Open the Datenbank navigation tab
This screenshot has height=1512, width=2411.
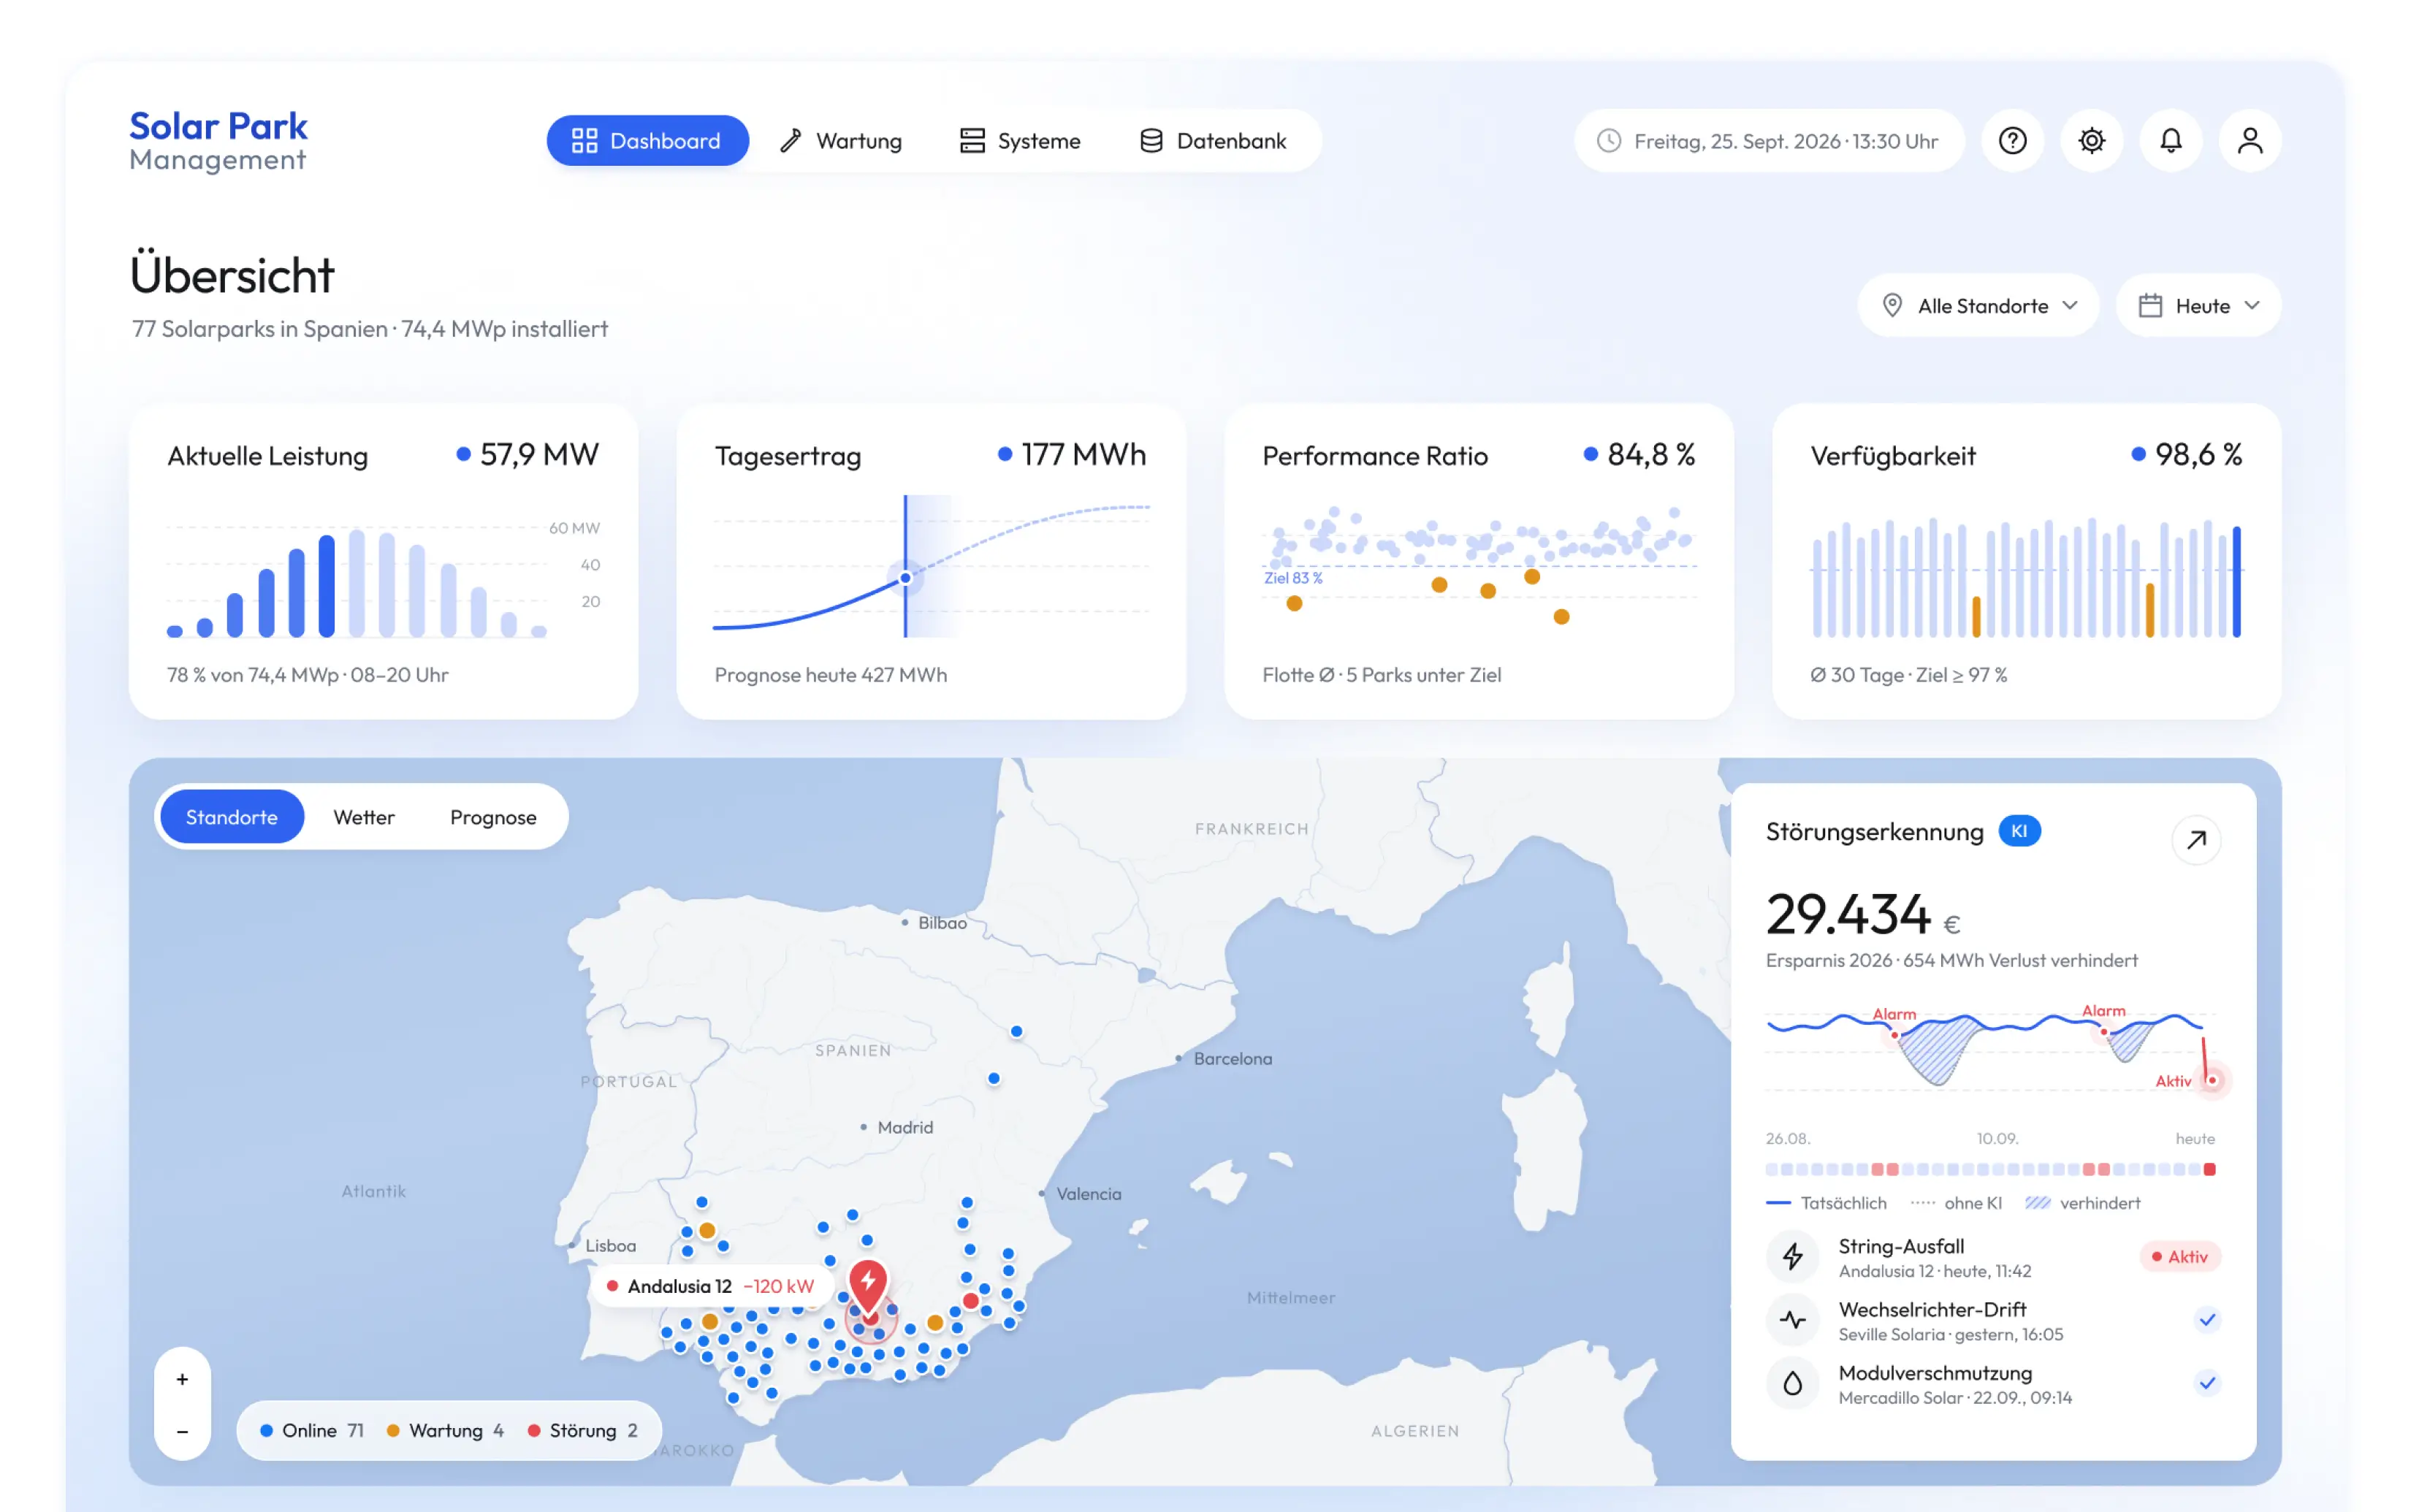click(1213, 141)
